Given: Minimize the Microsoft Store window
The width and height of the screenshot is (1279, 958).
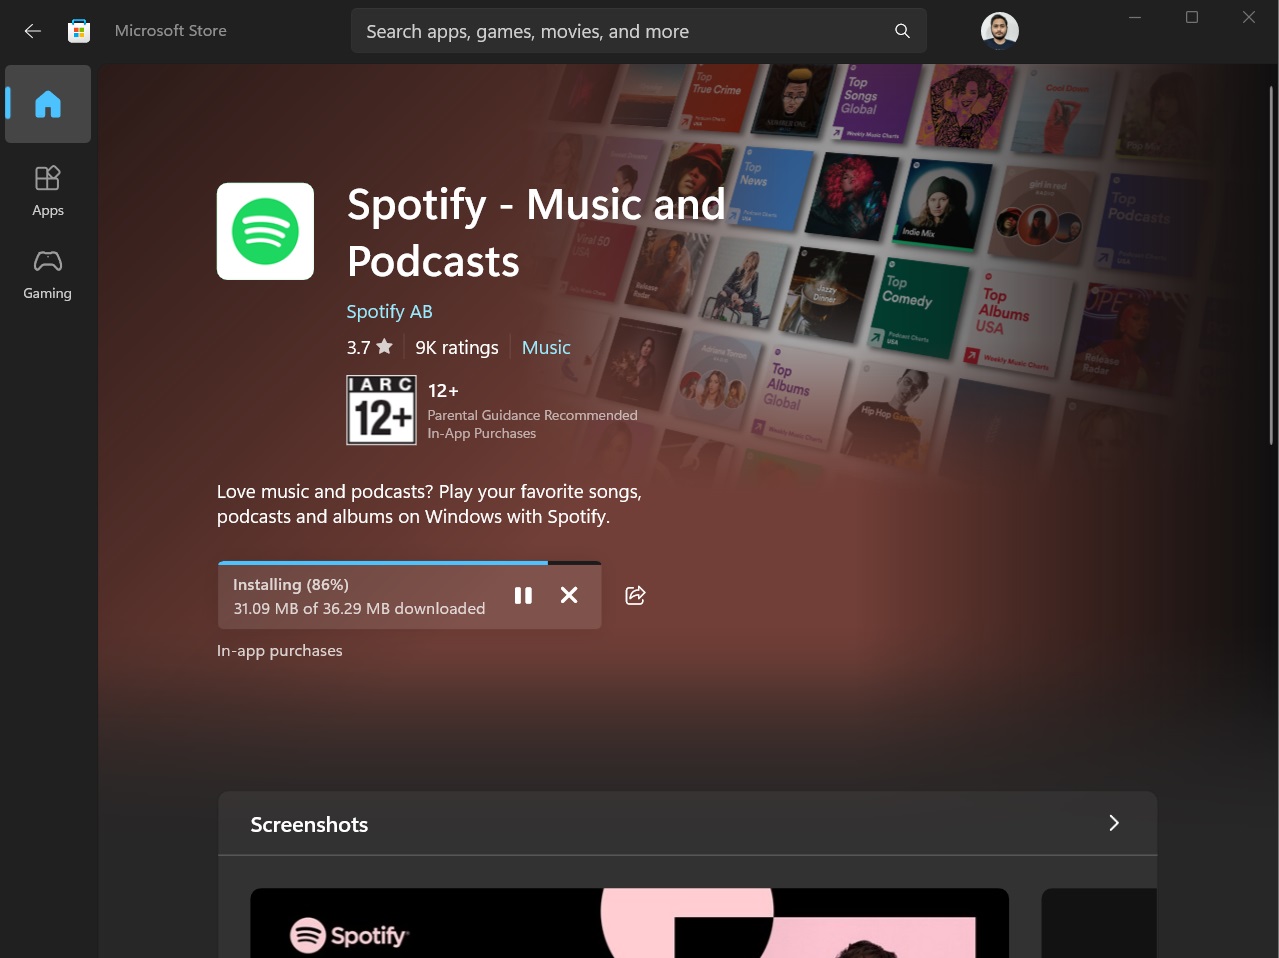Looking at the screenshot, I should coord(1135,17).
